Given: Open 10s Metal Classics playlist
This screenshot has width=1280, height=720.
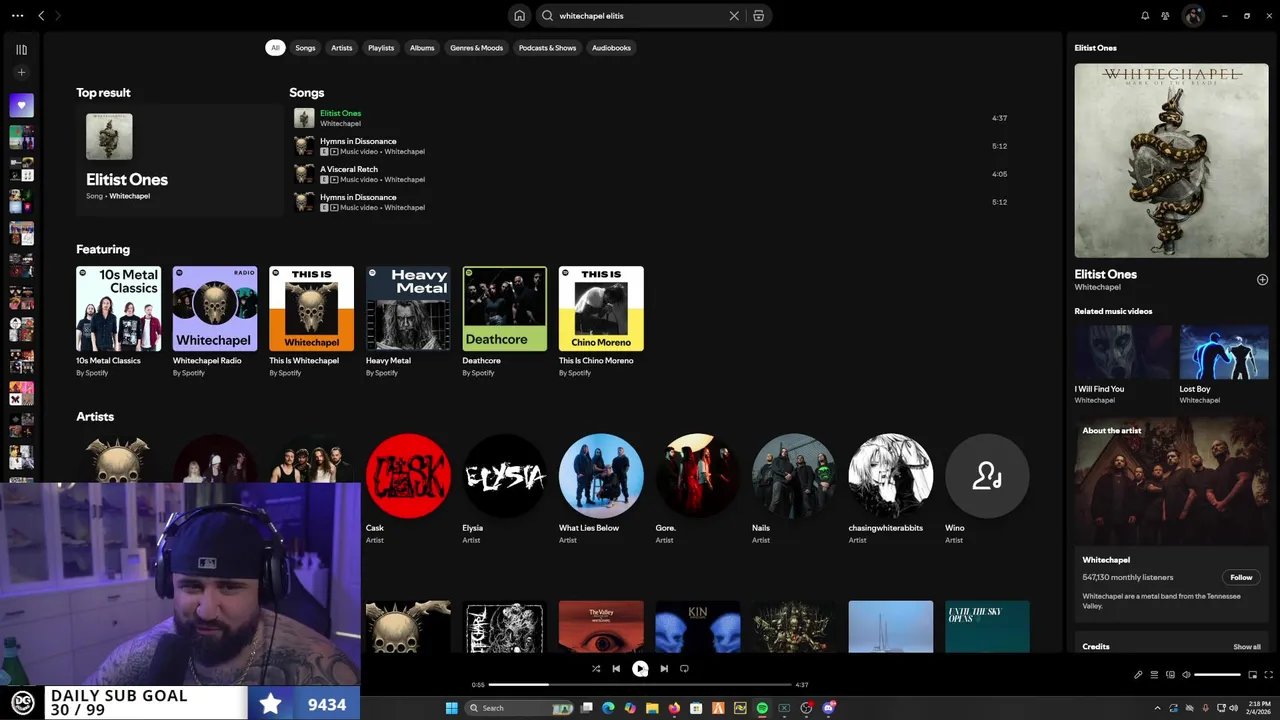Looking at the screenshot, I should click(x=118, y=321).
